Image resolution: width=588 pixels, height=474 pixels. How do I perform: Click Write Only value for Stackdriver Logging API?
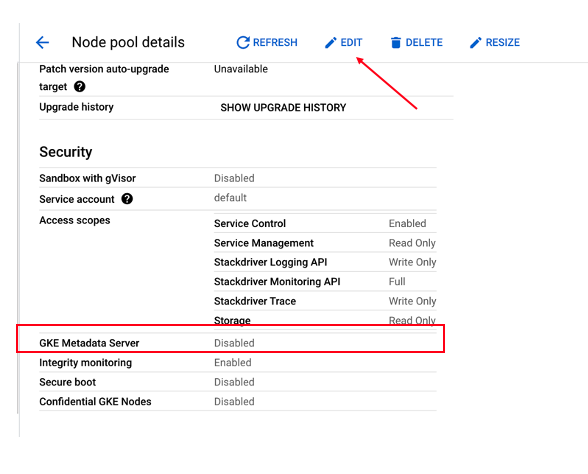point(412,262)
